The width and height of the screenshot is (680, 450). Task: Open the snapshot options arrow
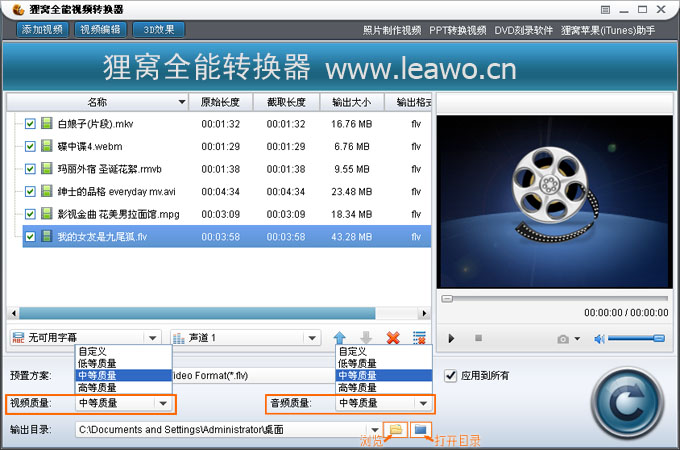pos(577,339)
